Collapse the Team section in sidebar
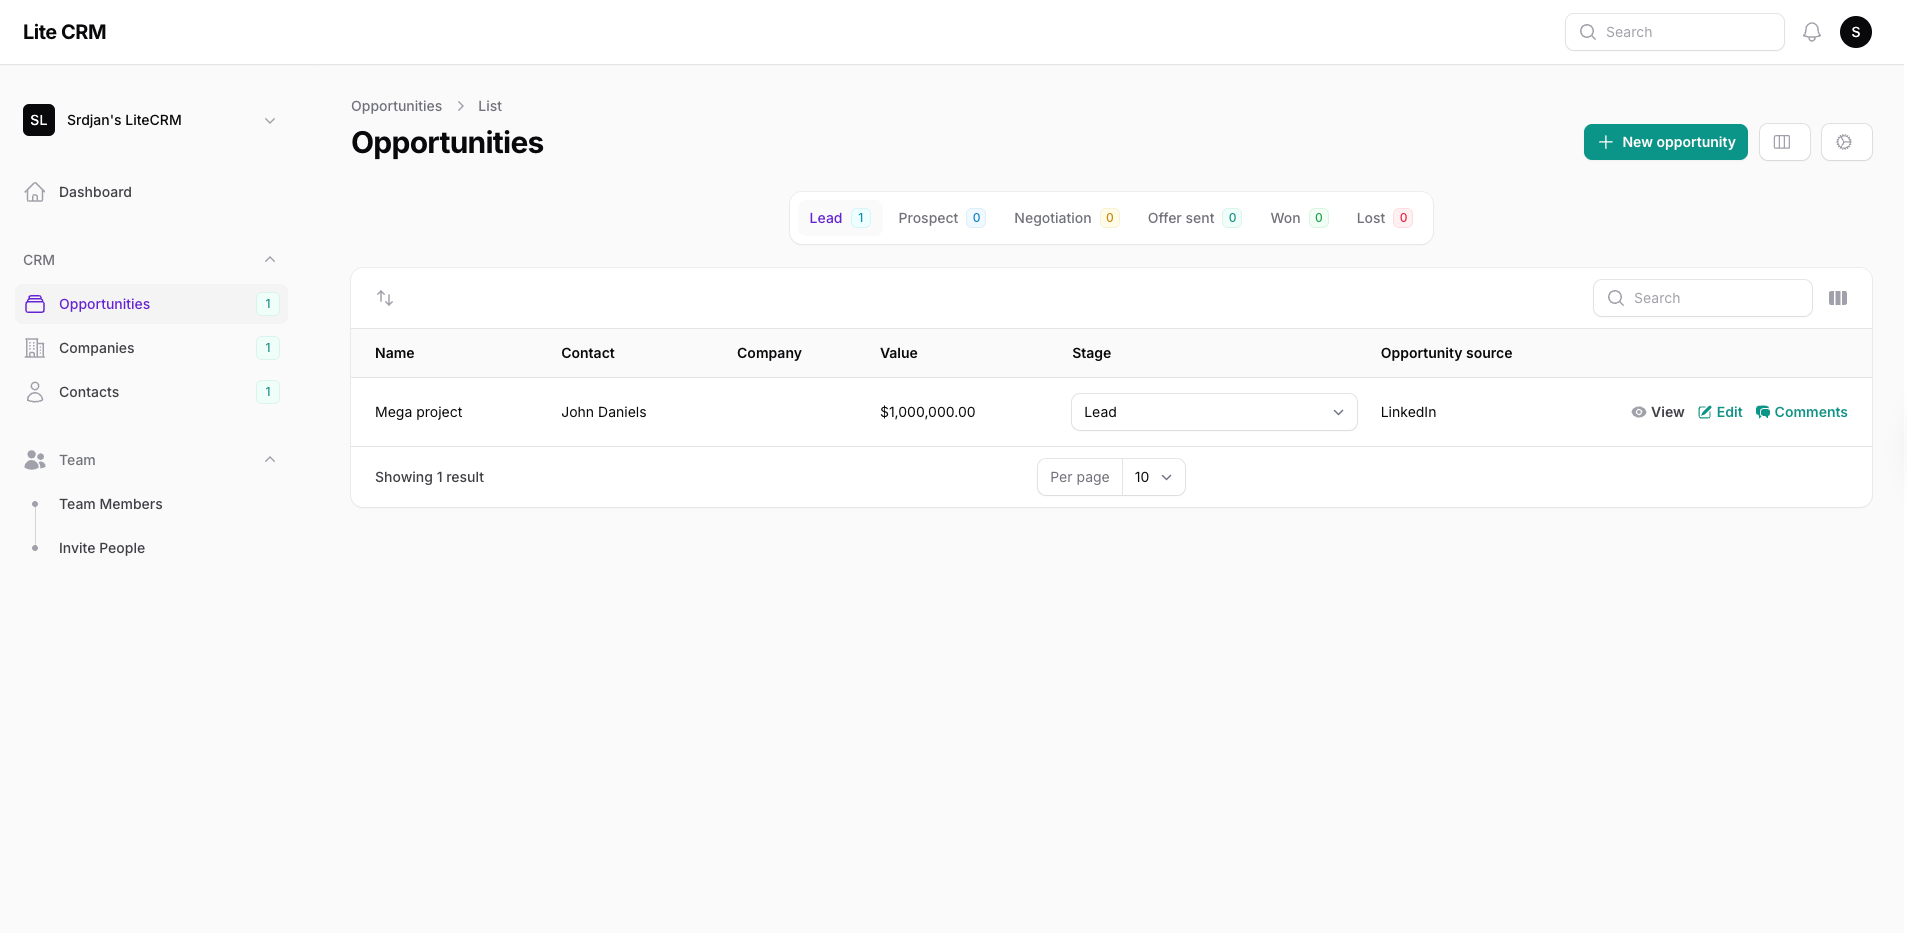The image size is (1907, 933). point(269,459)
